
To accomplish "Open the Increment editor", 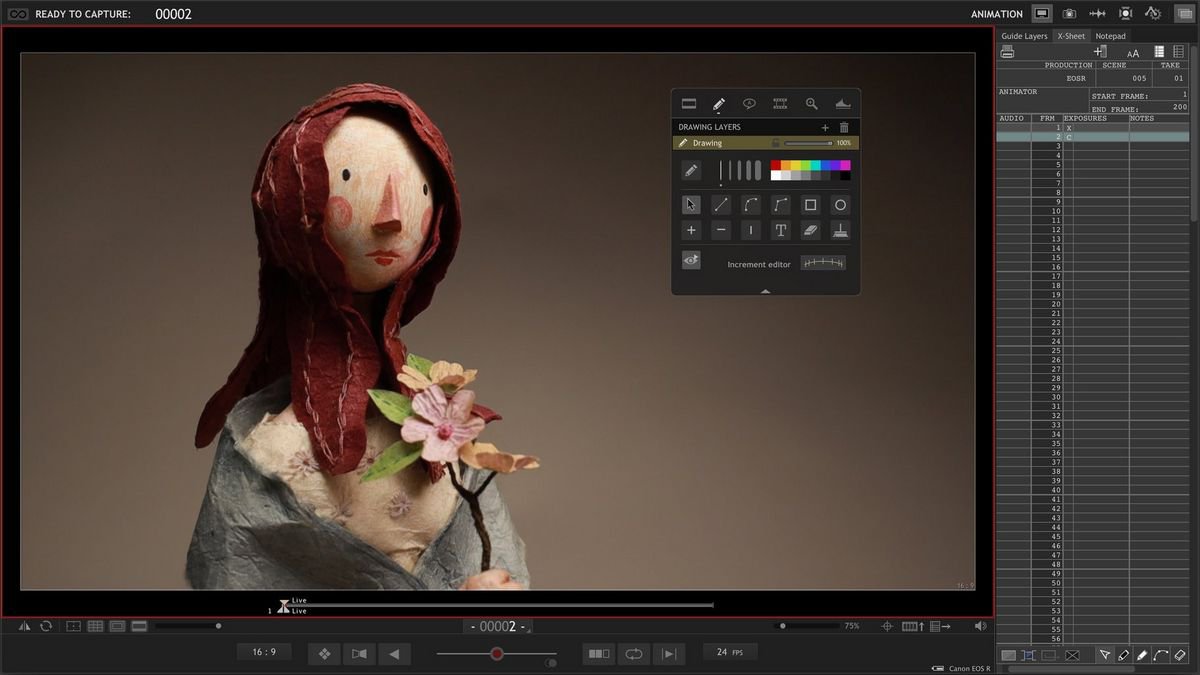I will click(x=823, y=263).
